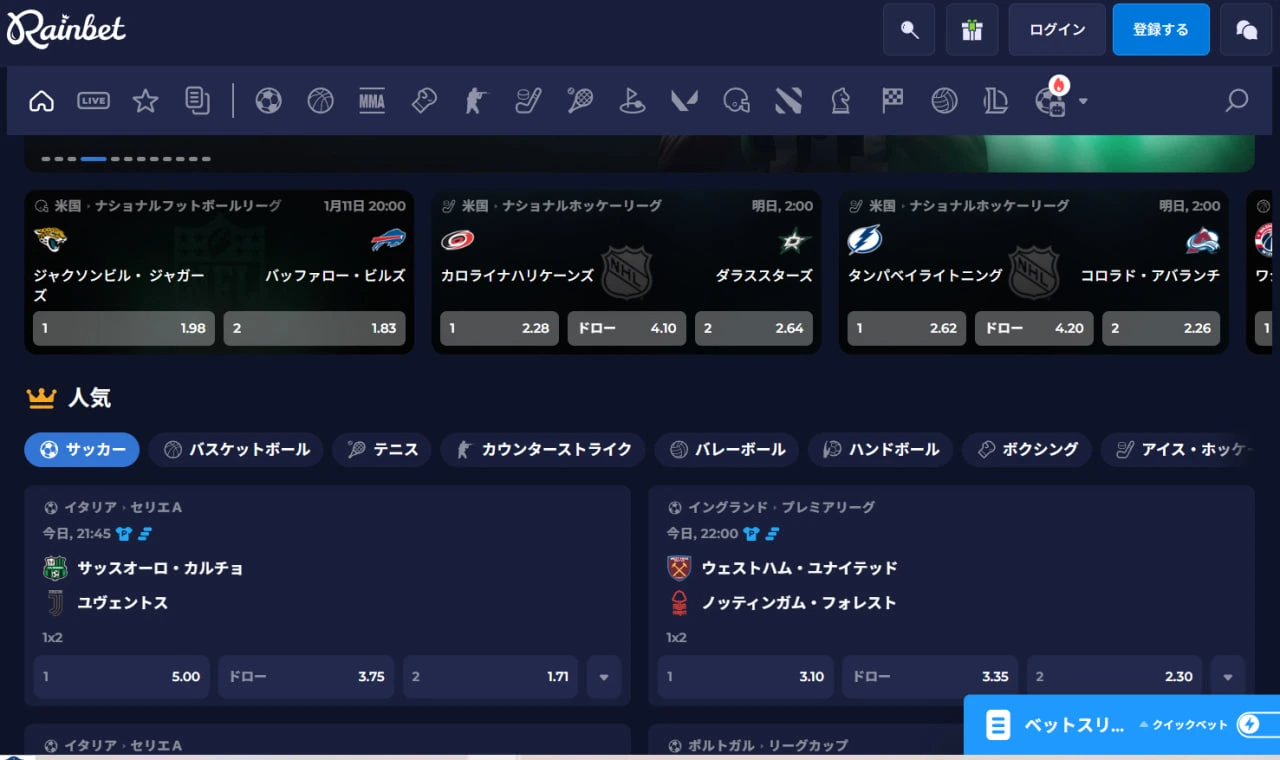This screenshot has height=760, width=1280.
Task: Select the ボクシング tab
Action: (x=1027, y=450)
